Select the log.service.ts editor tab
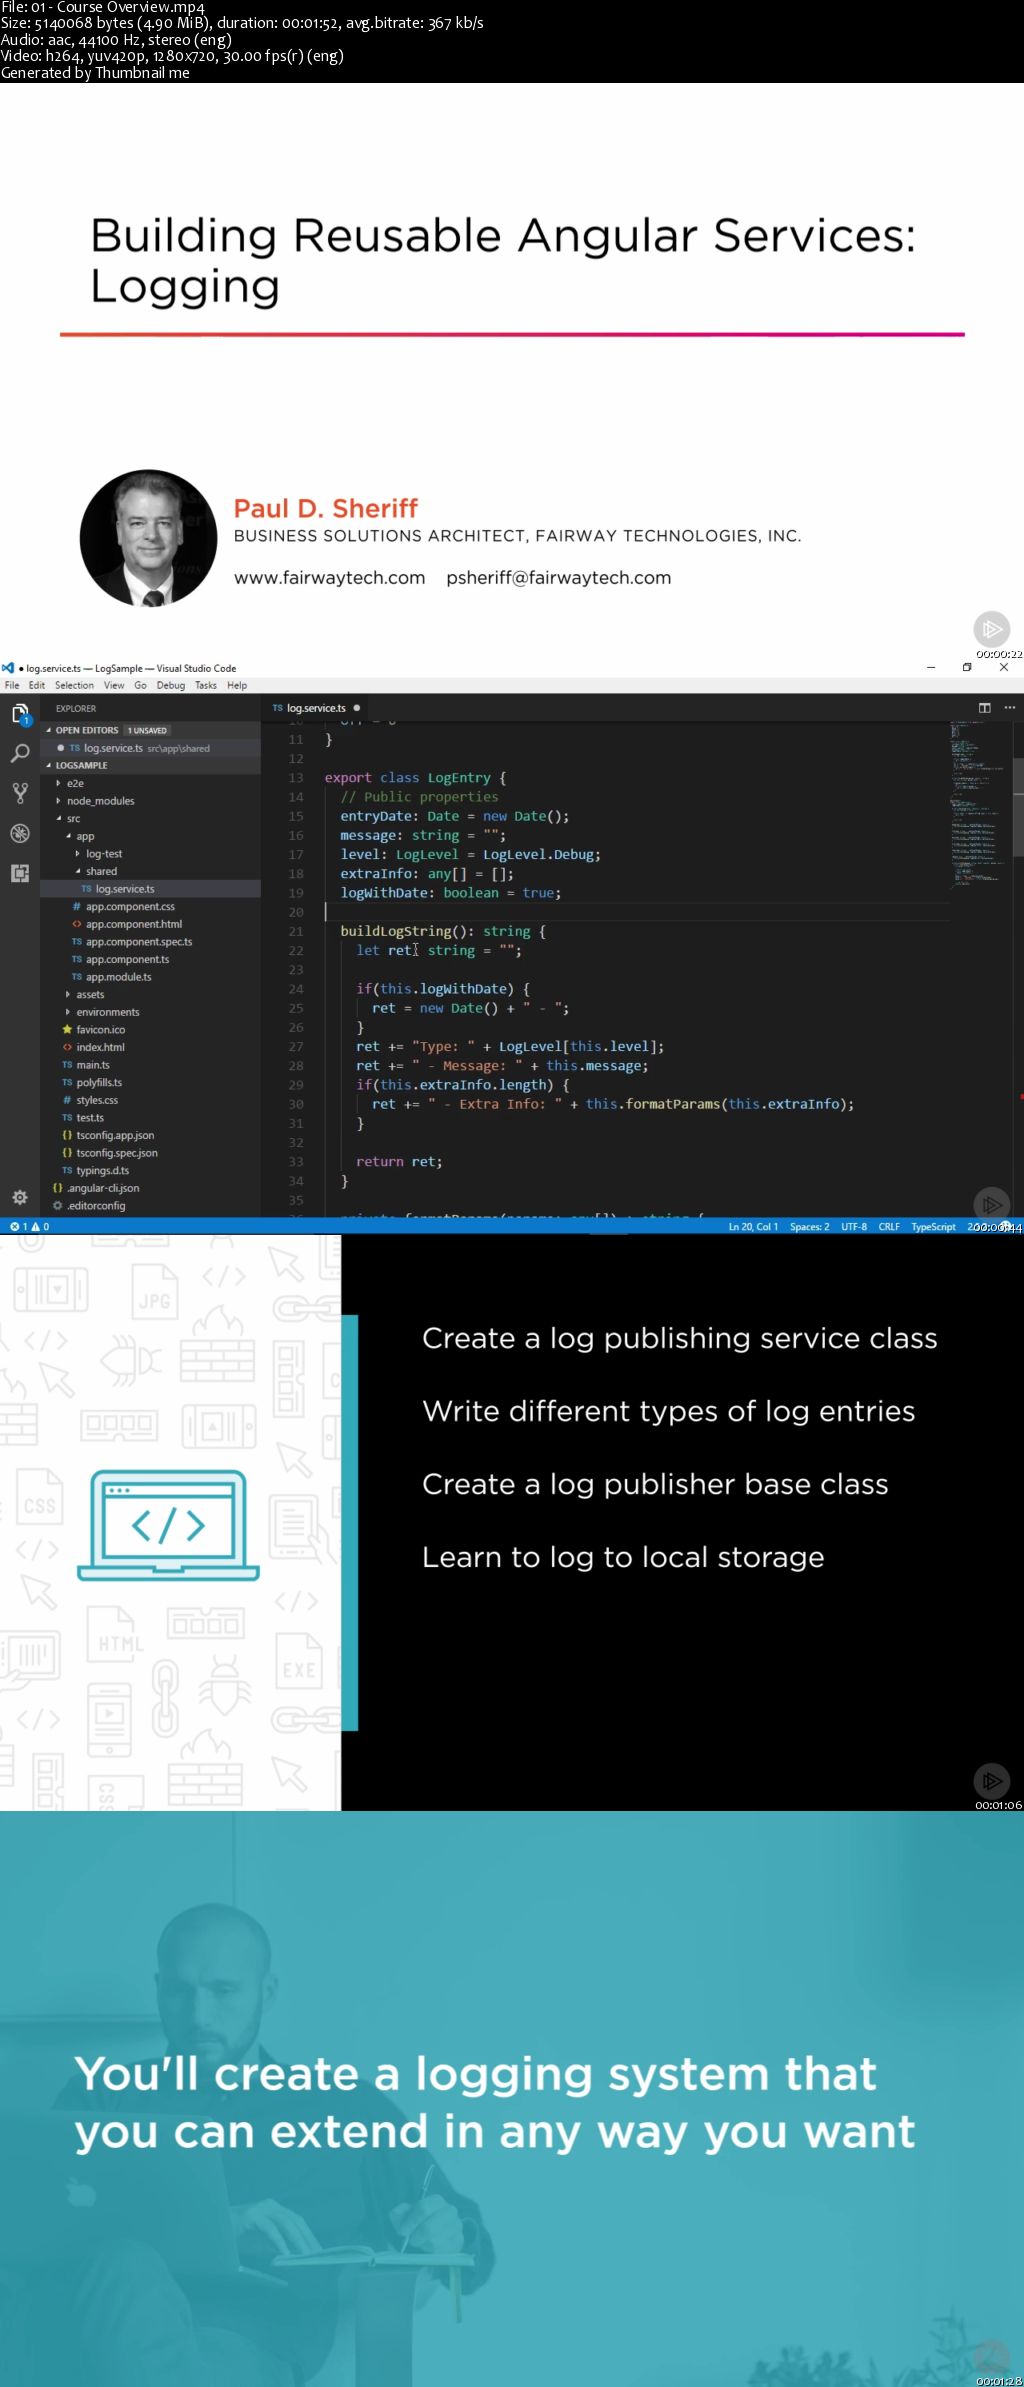The height and width of the screenshot is (2387, 1024). pos(315,708)
